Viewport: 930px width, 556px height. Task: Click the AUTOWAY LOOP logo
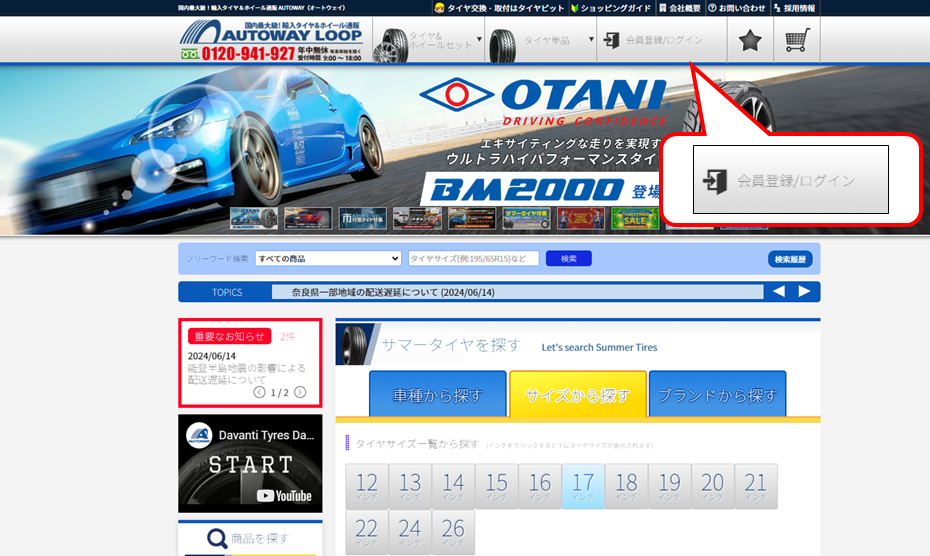pyautogui.click(x=272, y=32)
